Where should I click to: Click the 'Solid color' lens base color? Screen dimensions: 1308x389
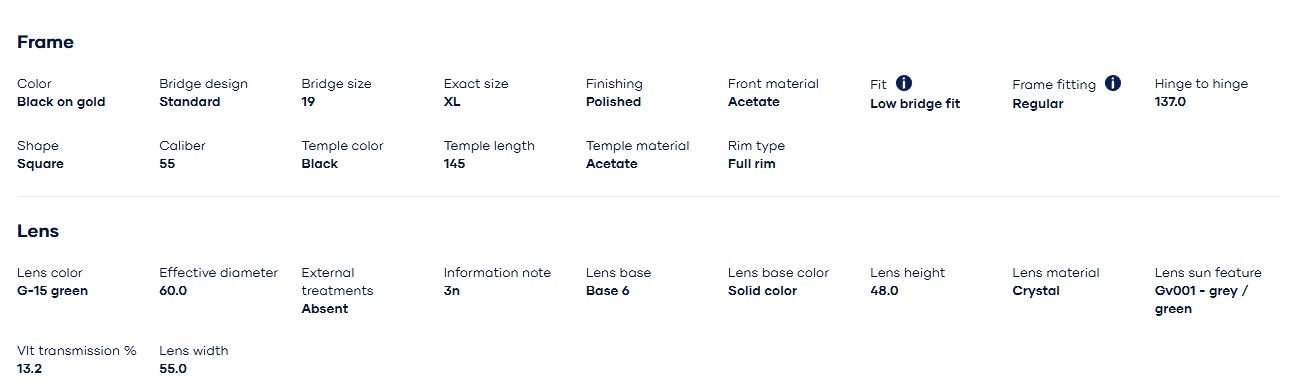coord(762,291)
